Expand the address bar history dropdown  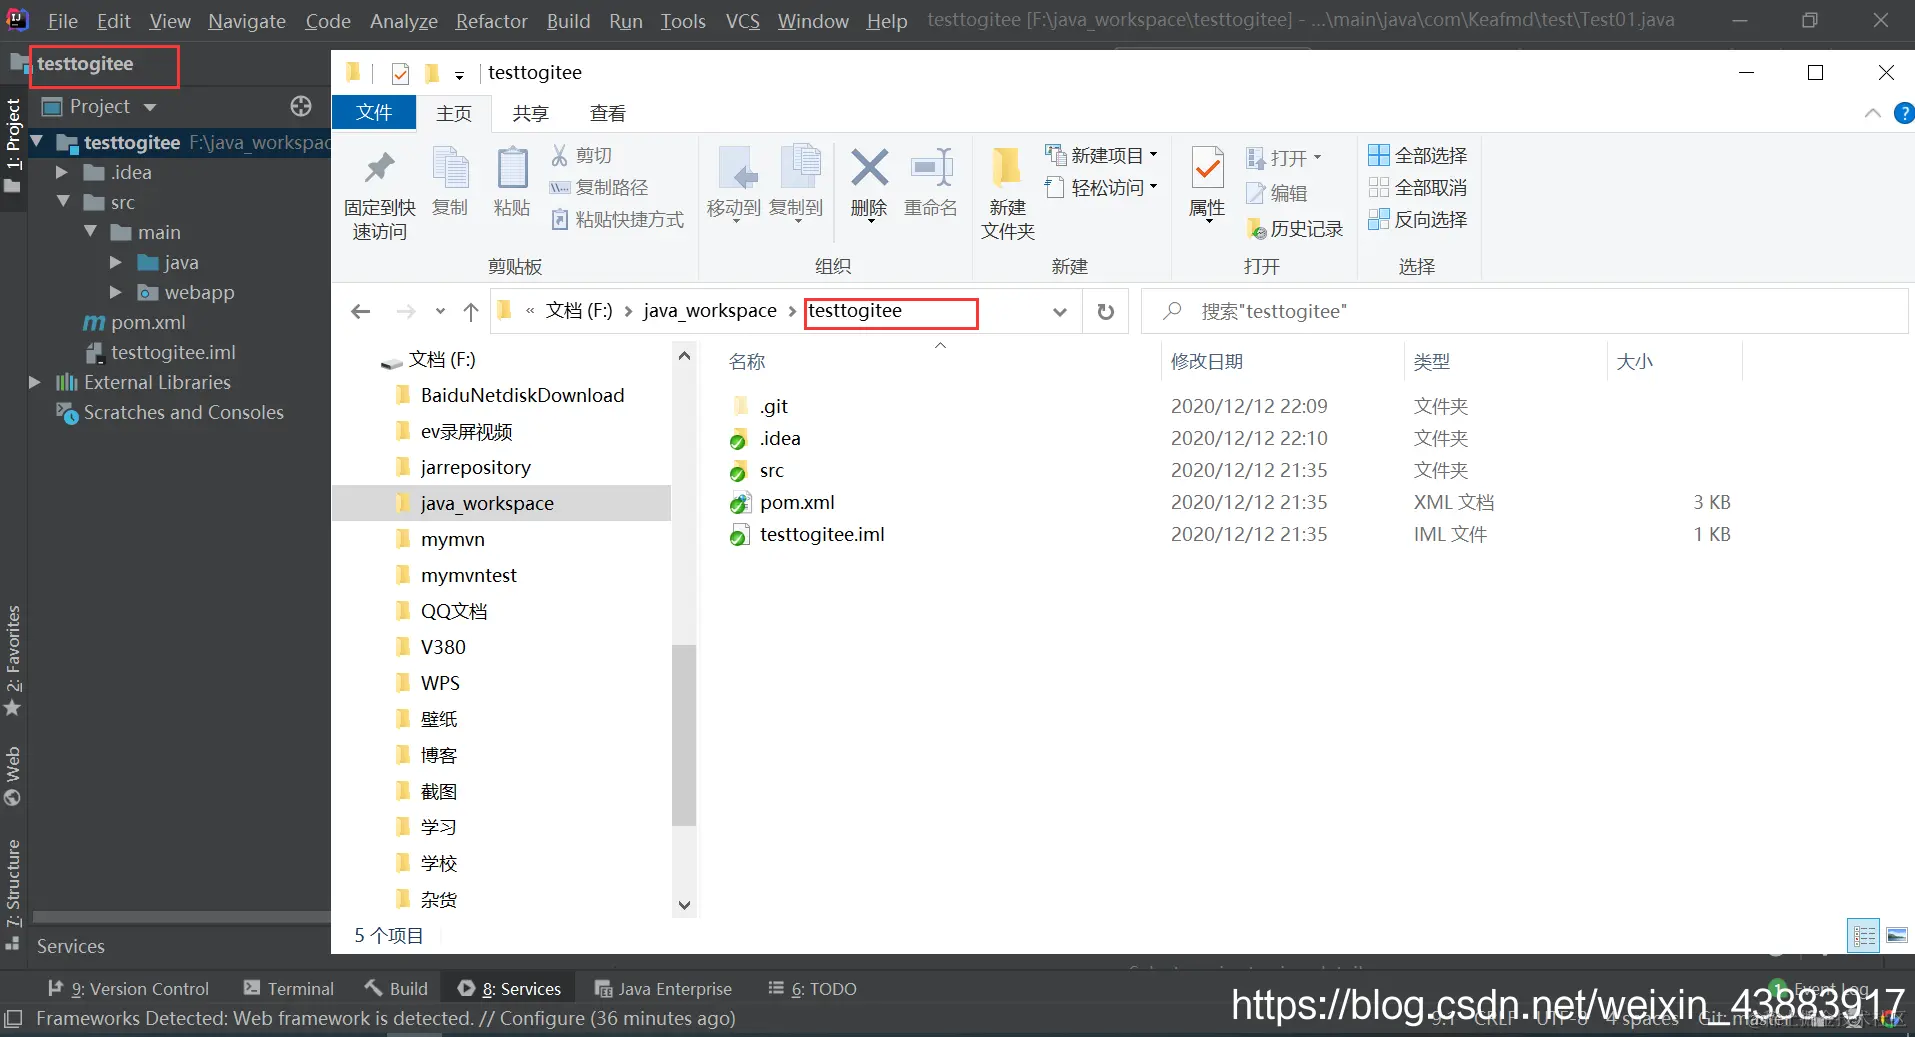tap(1059, 312)
